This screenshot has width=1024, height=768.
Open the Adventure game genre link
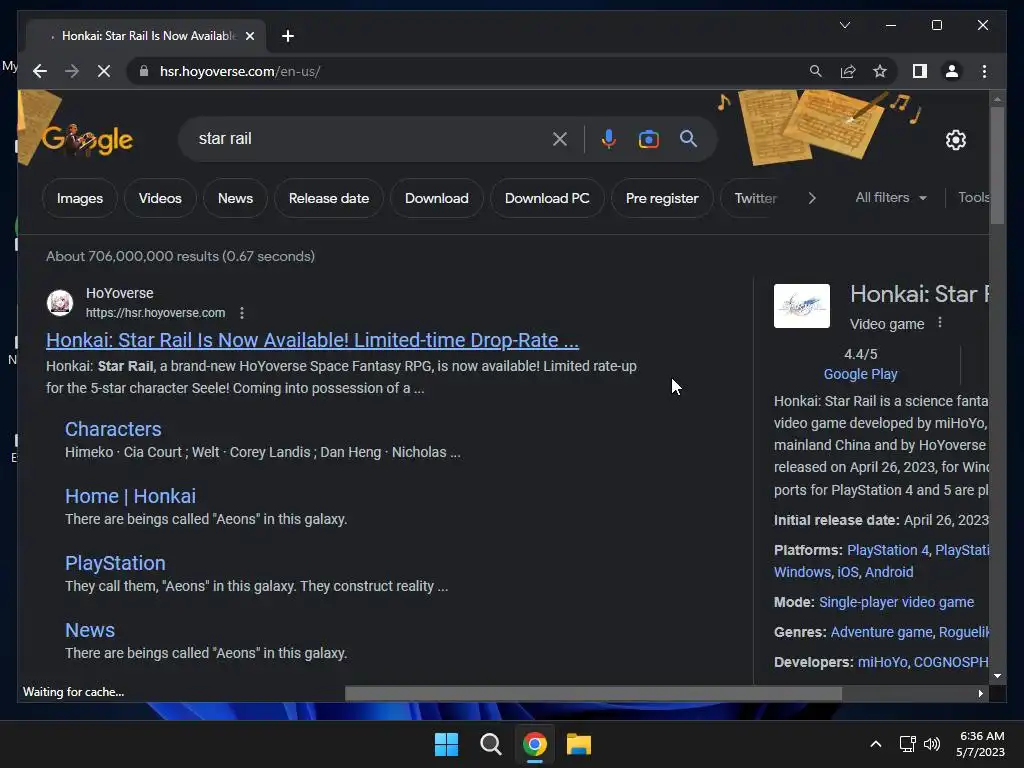pyautogui.click(x=881, y=632)
